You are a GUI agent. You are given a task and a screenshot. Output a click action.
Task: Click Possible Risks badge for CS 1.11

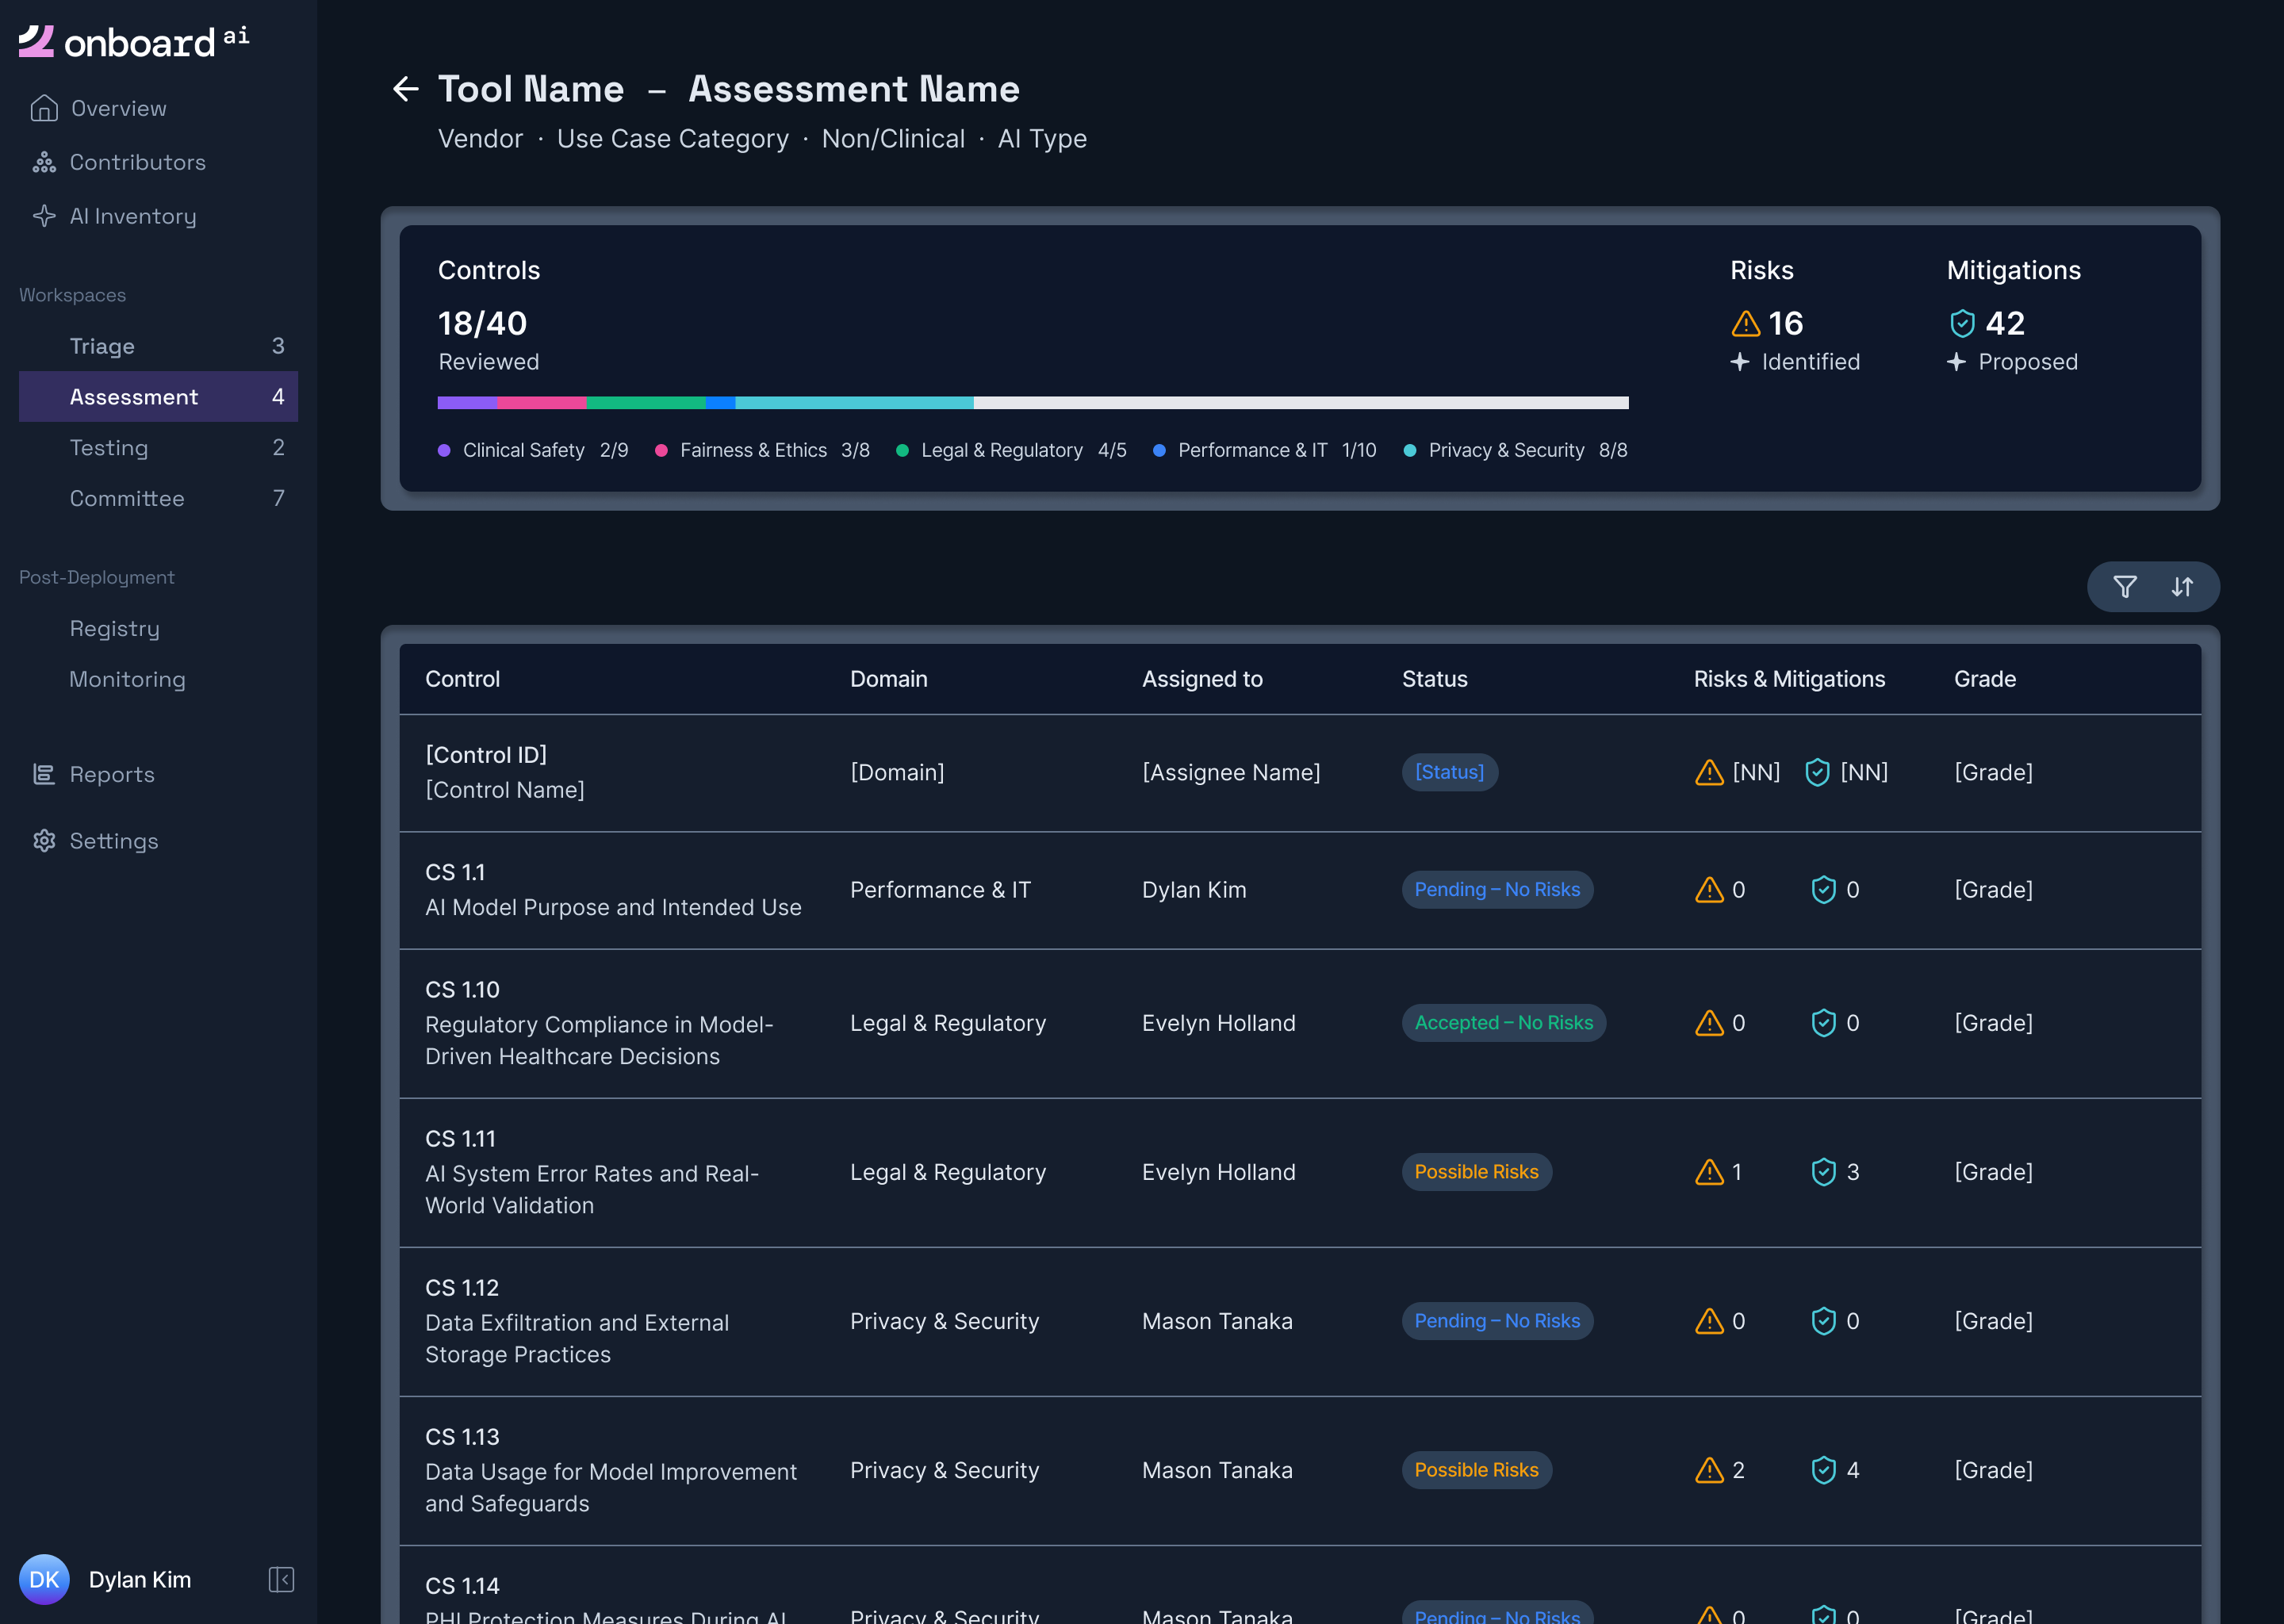[x=1476, y=1172]
